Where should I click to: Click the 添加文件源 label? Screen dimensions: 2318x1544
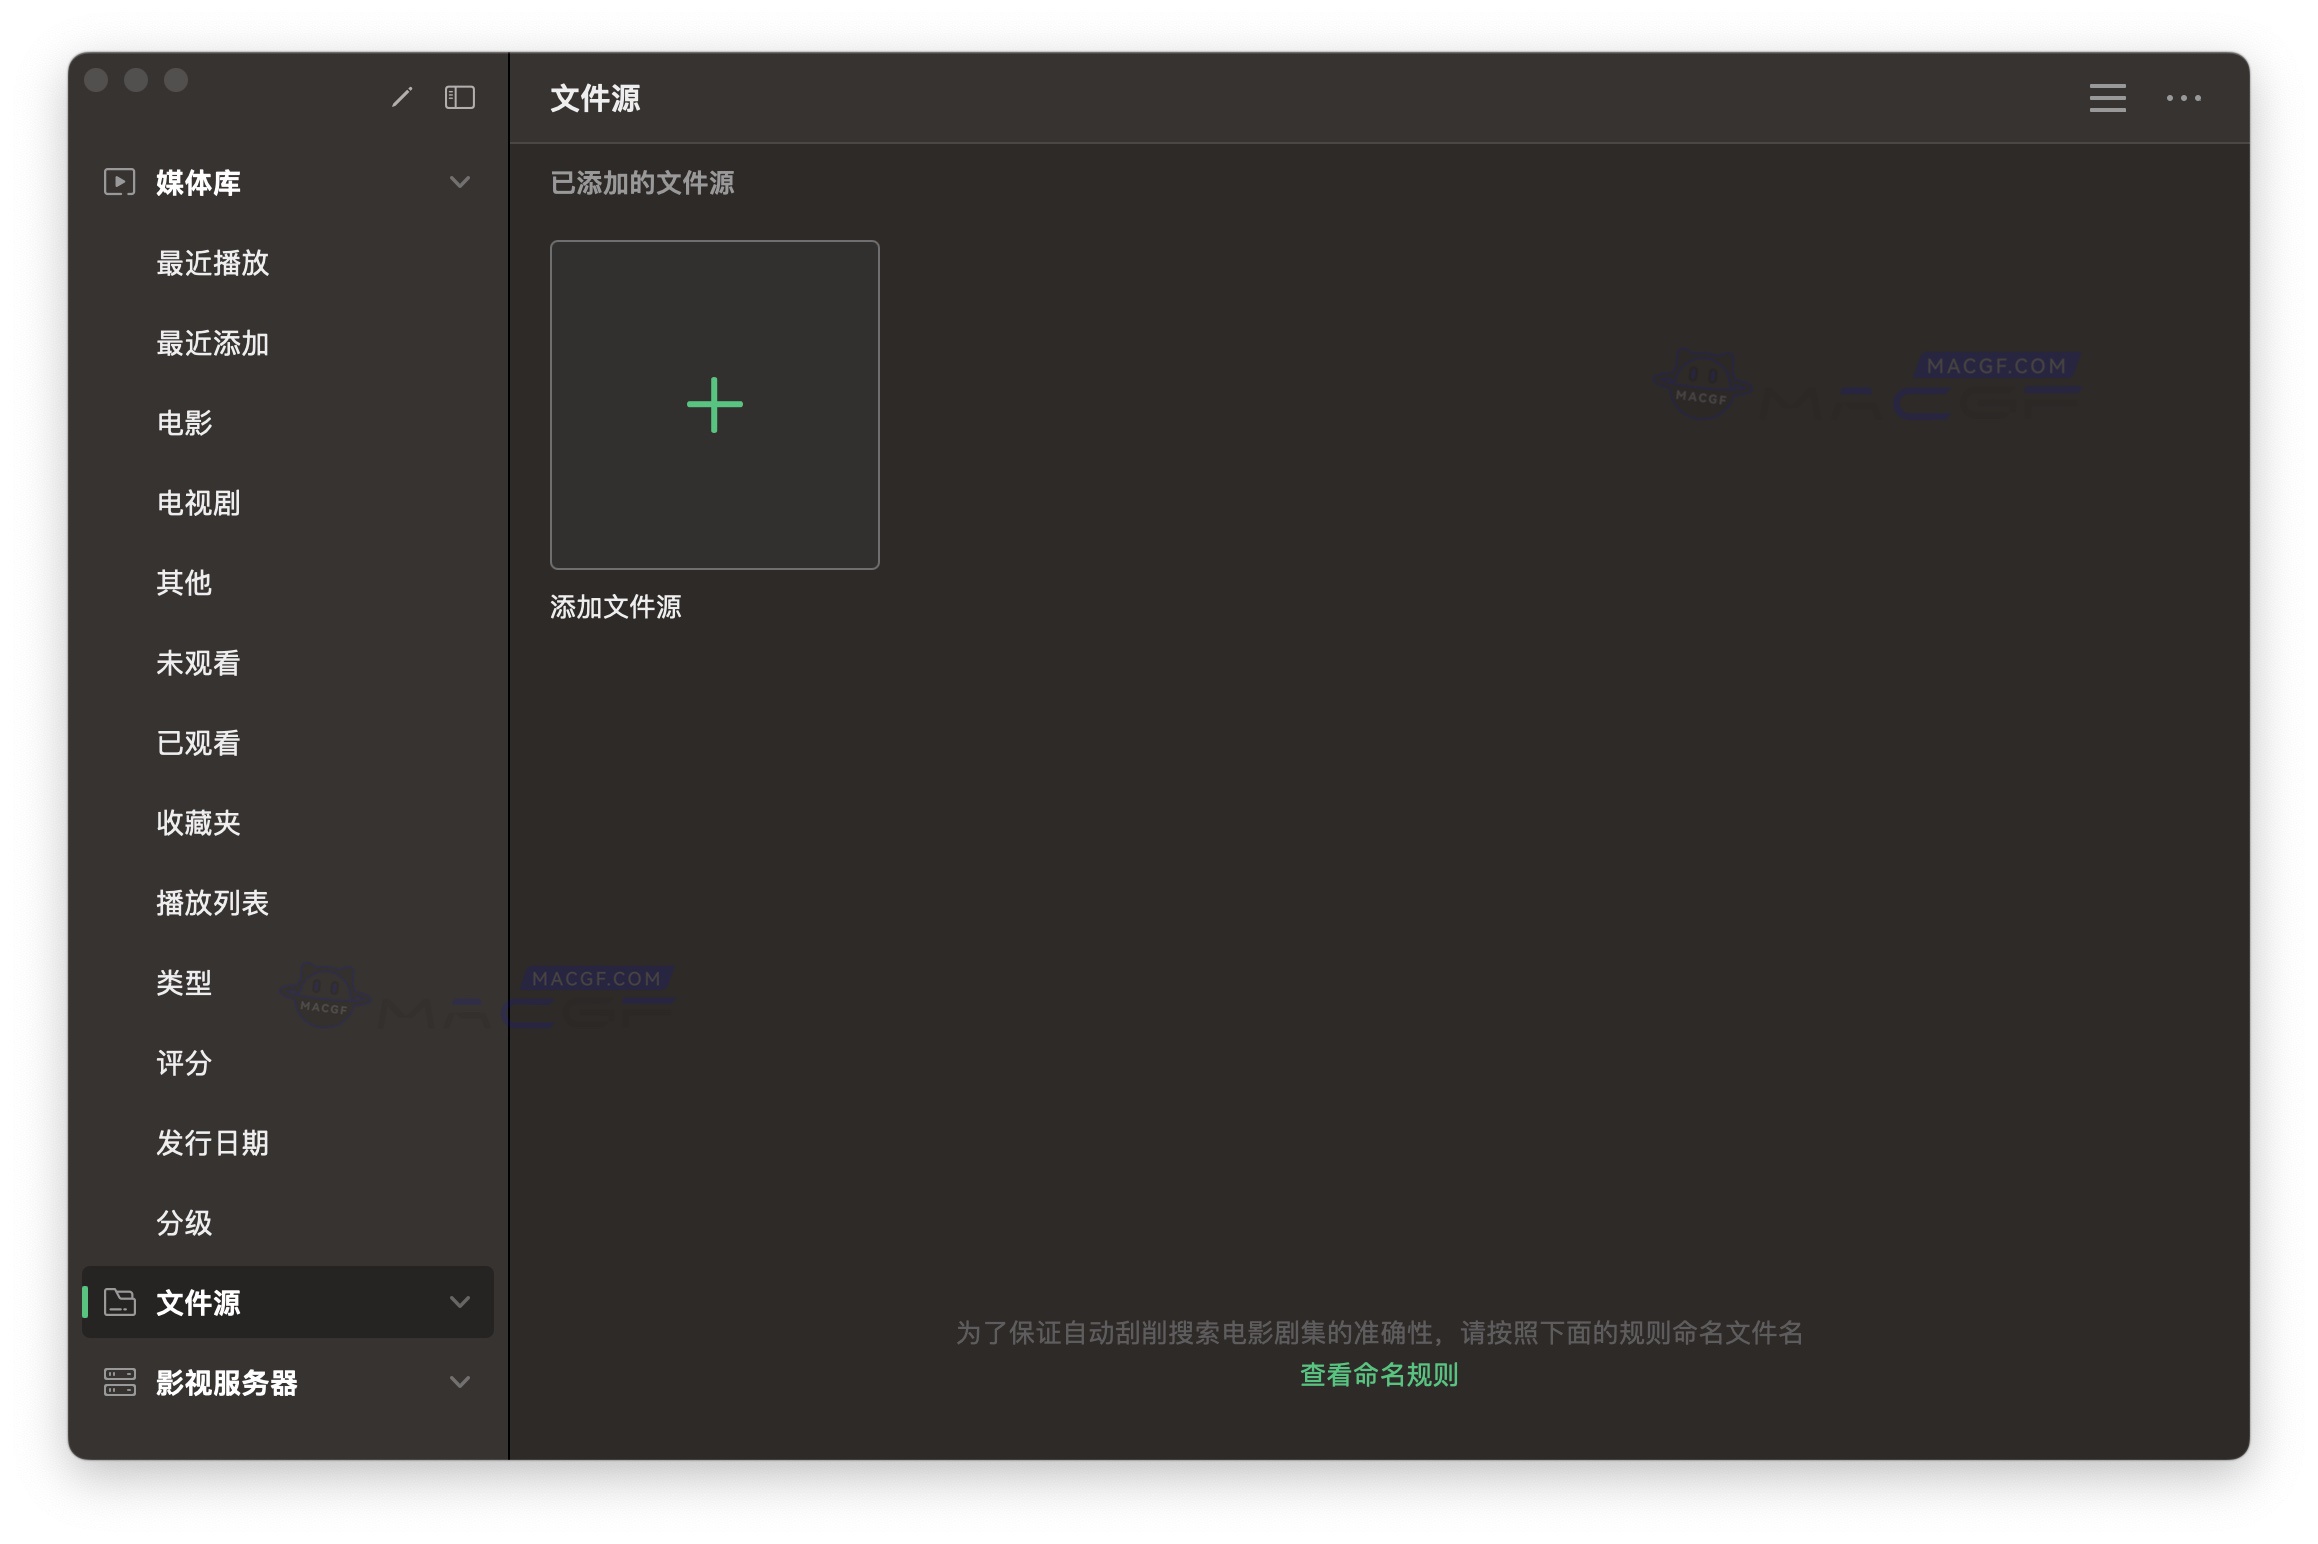click(x=615, y=607)
